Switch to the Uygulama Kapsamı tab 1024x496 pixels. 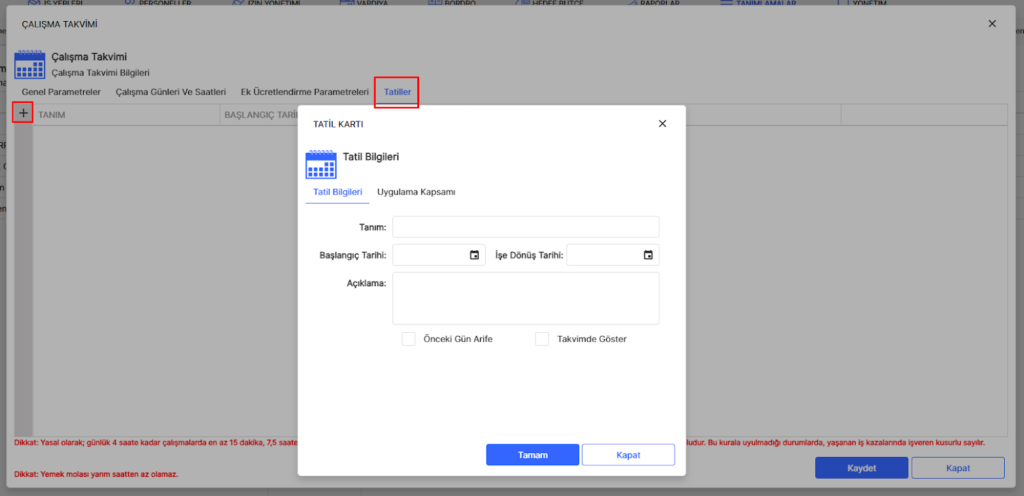point(416,192)
